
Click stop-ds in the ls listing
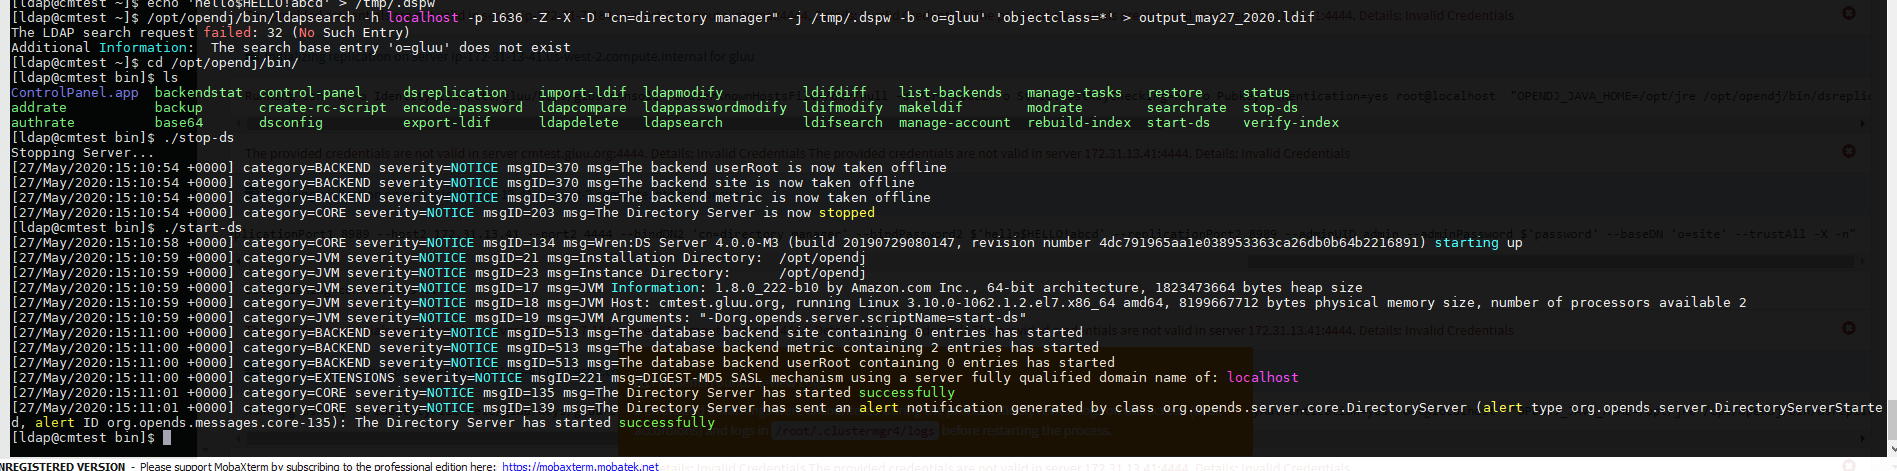click(1271, 107)
